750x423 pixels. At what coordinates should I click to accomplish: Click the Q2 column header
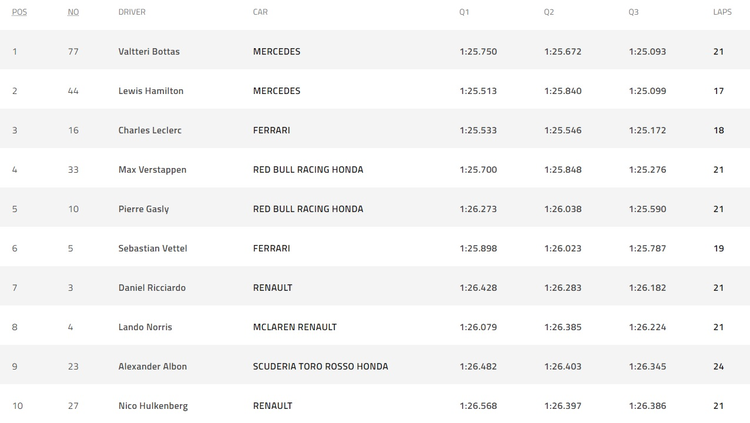tap(549, 12)
